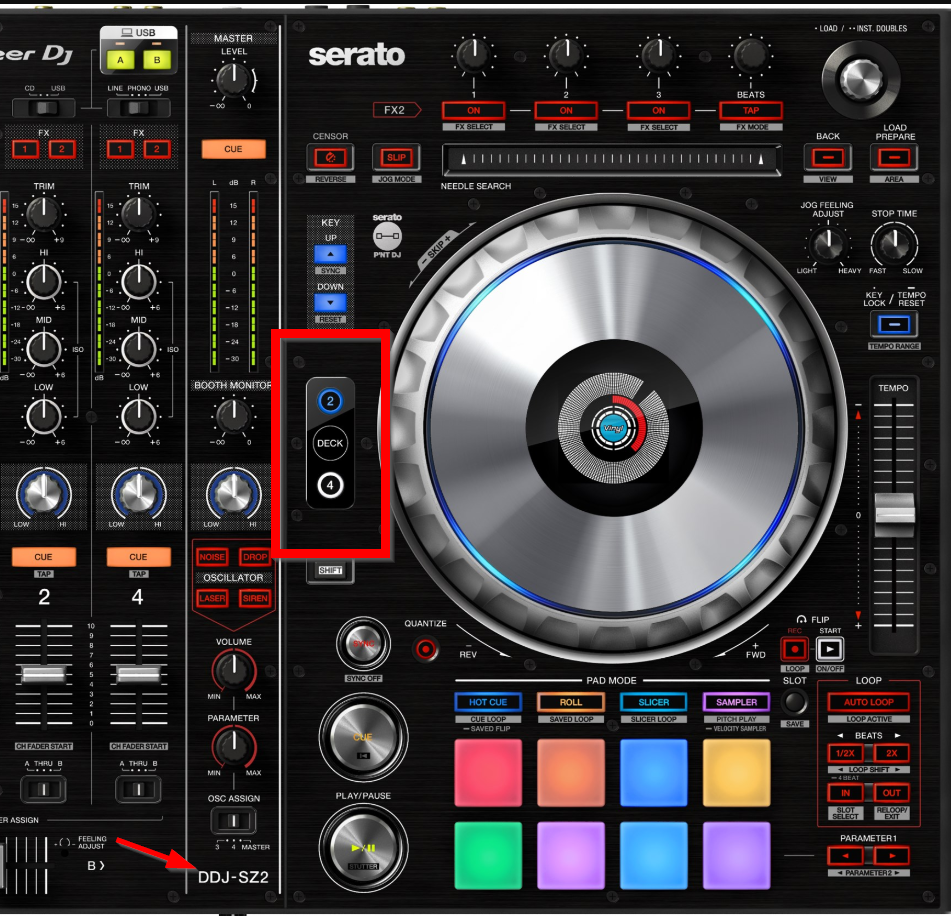
Task: Select HOT CUE pad mode
Action: (488, 702)
